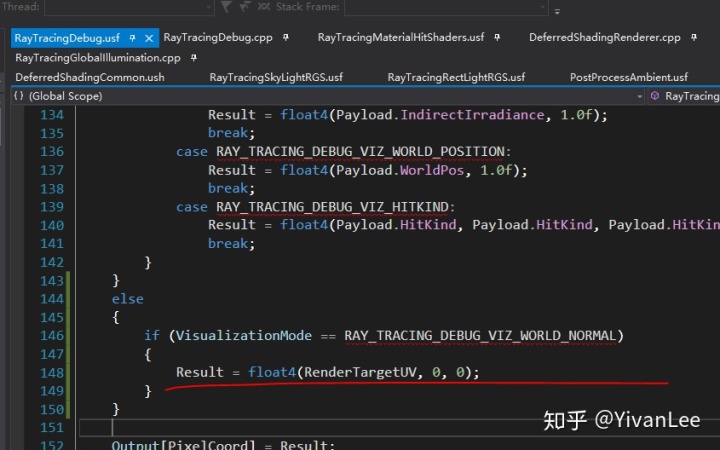Switch to the RayTracingDebug.cpp tab
The width and height of the screenshot is (720, 450).
pos(218,38)
